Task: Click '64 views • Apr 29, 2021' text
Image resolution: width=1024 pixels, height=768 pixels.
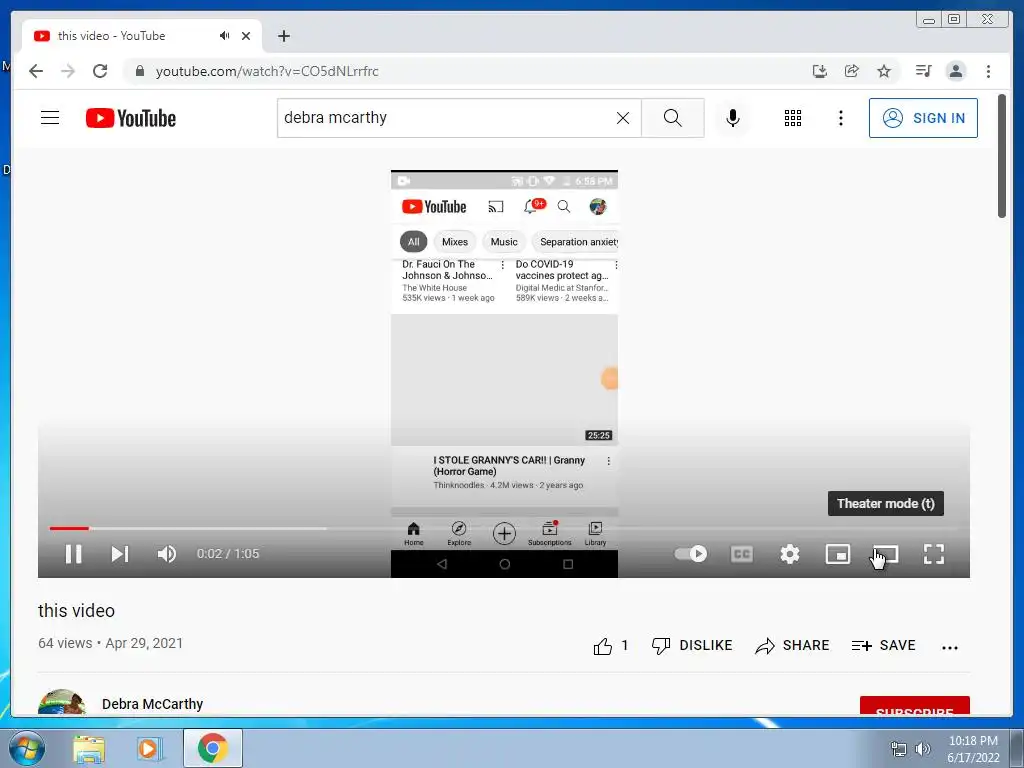Action: pos(110,643)
